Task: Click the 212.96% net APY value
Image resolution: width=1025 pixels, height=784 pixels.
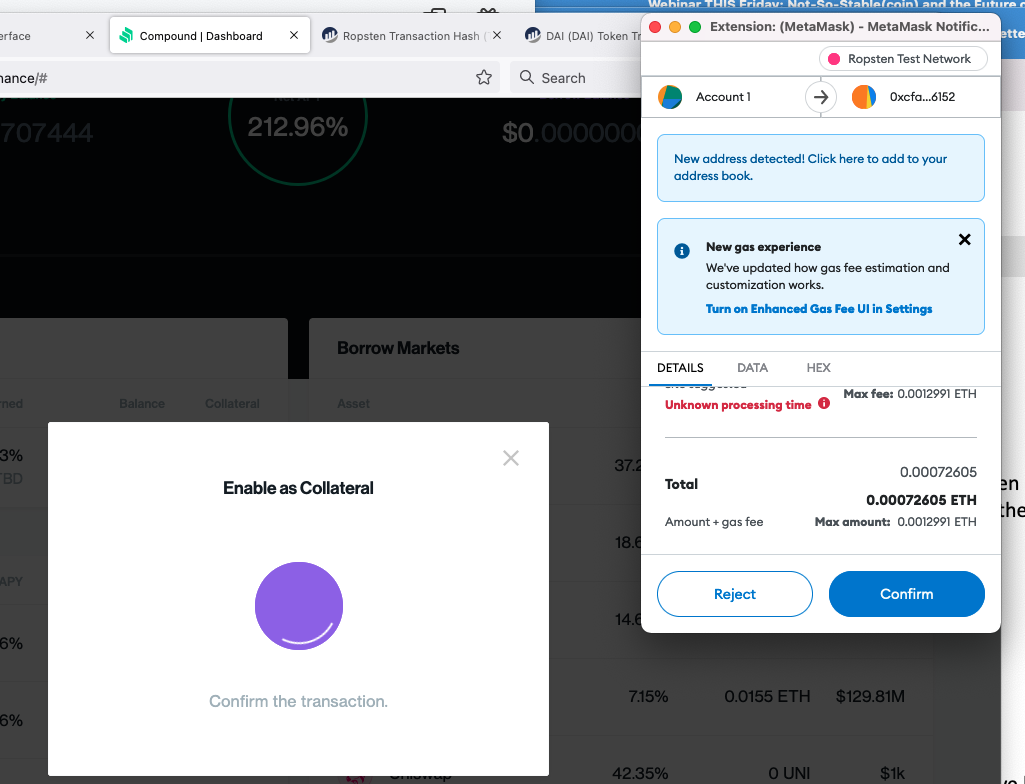Action: pos(297,127)
